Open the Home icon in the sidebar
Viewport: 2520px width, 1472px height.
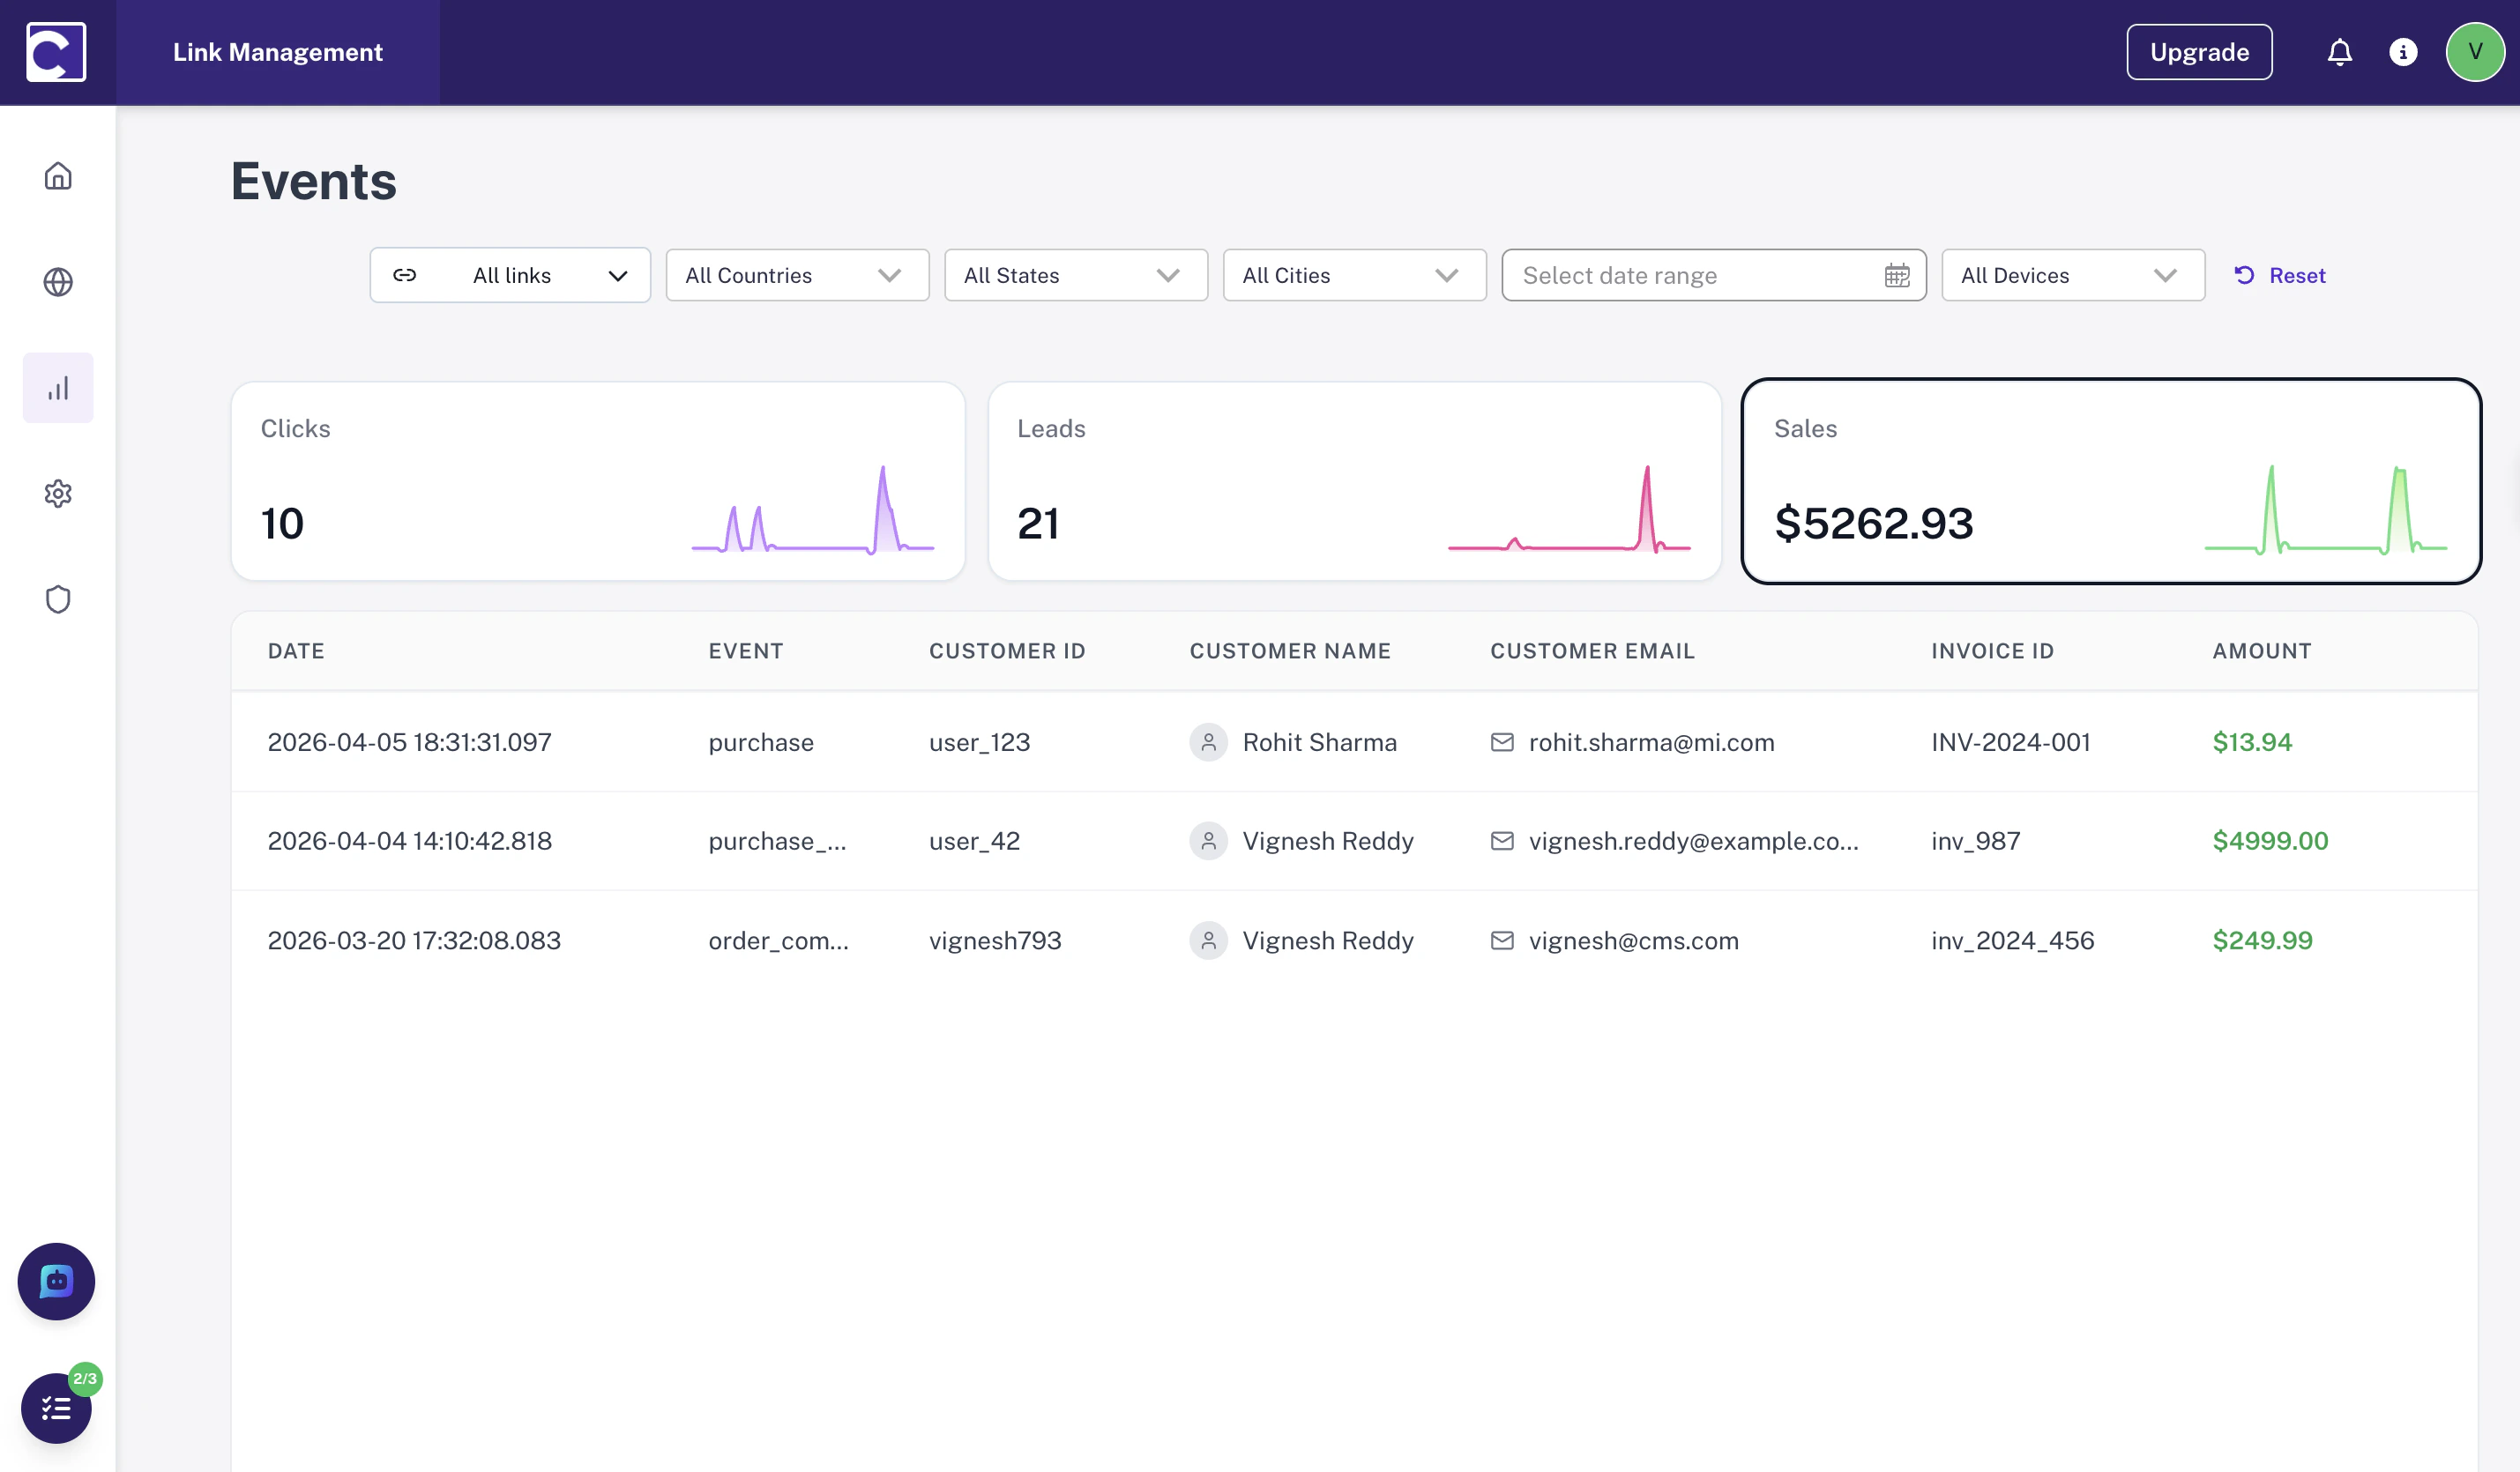(57, 175)
